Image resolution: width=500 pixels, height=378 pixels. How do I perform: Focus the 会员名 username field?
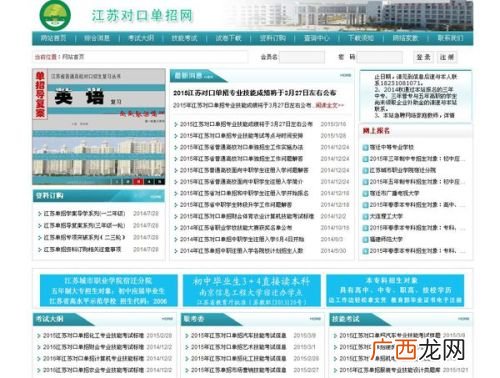pos(302,57)
